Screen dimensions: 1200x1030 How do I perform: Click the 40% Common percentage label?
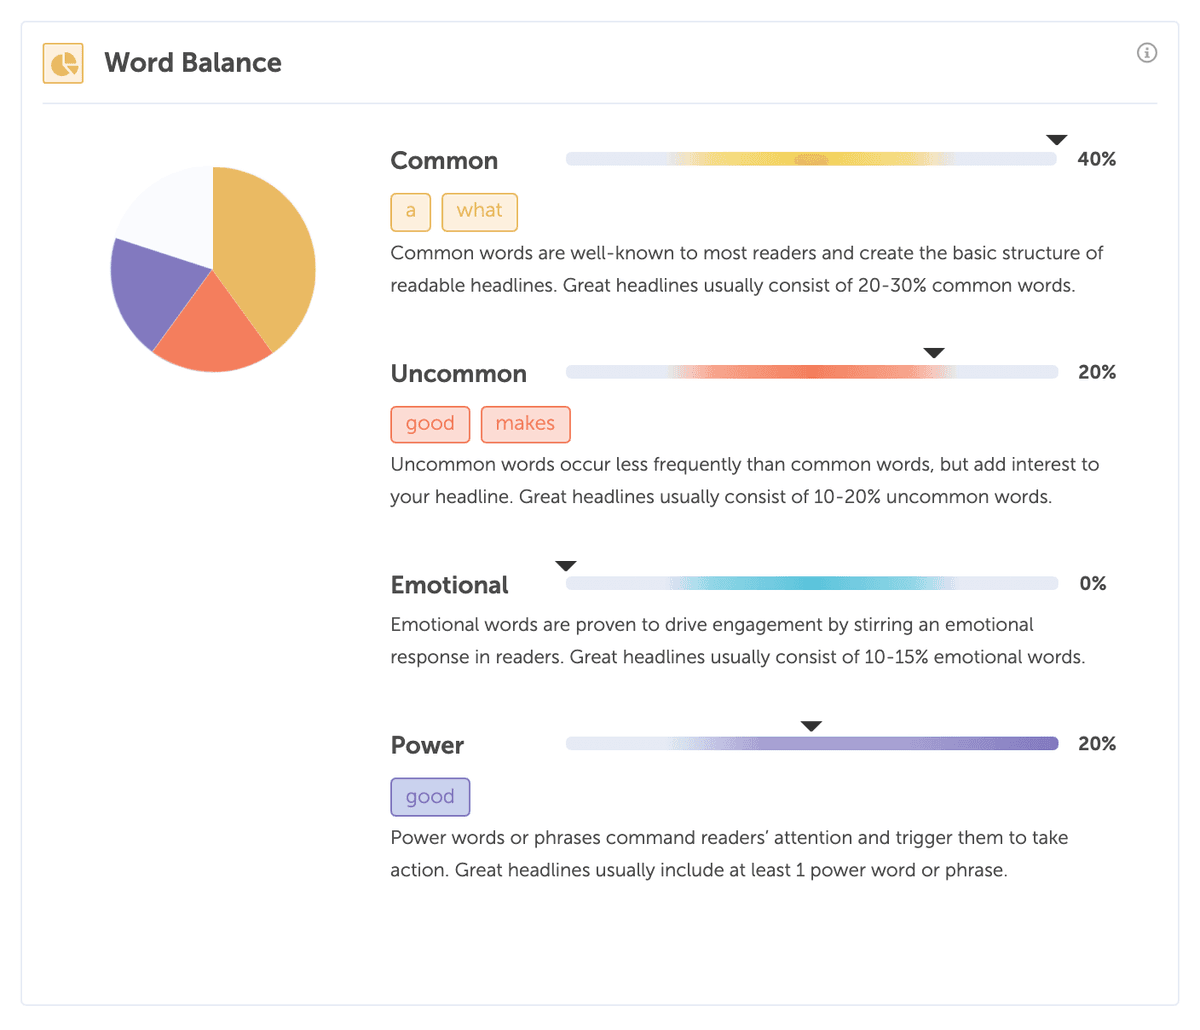pyautogui.click(x=1098, y=158)
